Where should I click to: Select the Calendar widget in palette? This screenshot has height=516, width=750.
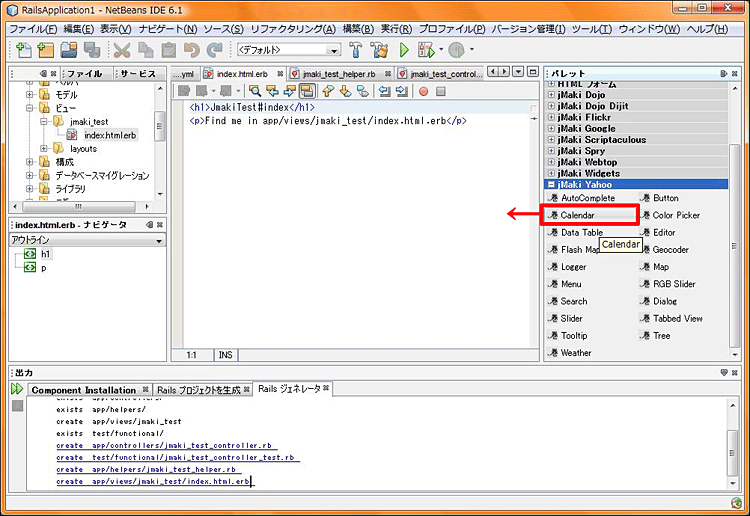coord(589,215)
